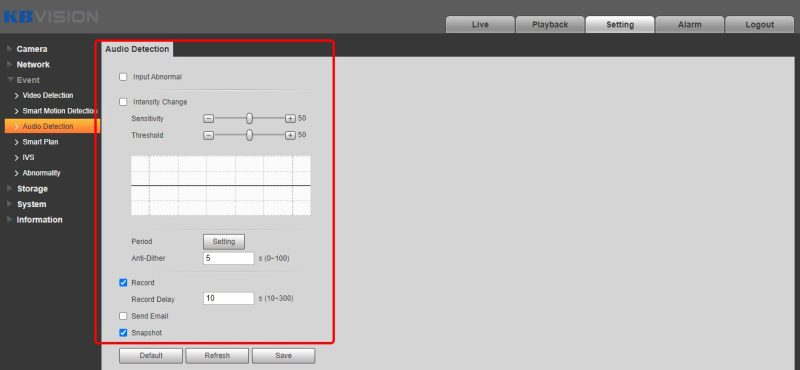Image resolution: width=800 pixels, height=370 pixels.
Task: Expand the Camera section in sidebar
Action: click(32, 49)
